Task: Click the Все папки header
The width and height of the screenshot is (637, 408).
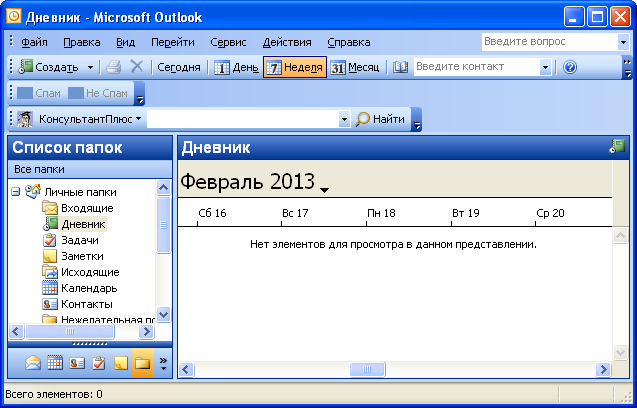Action: coord(90,169)
